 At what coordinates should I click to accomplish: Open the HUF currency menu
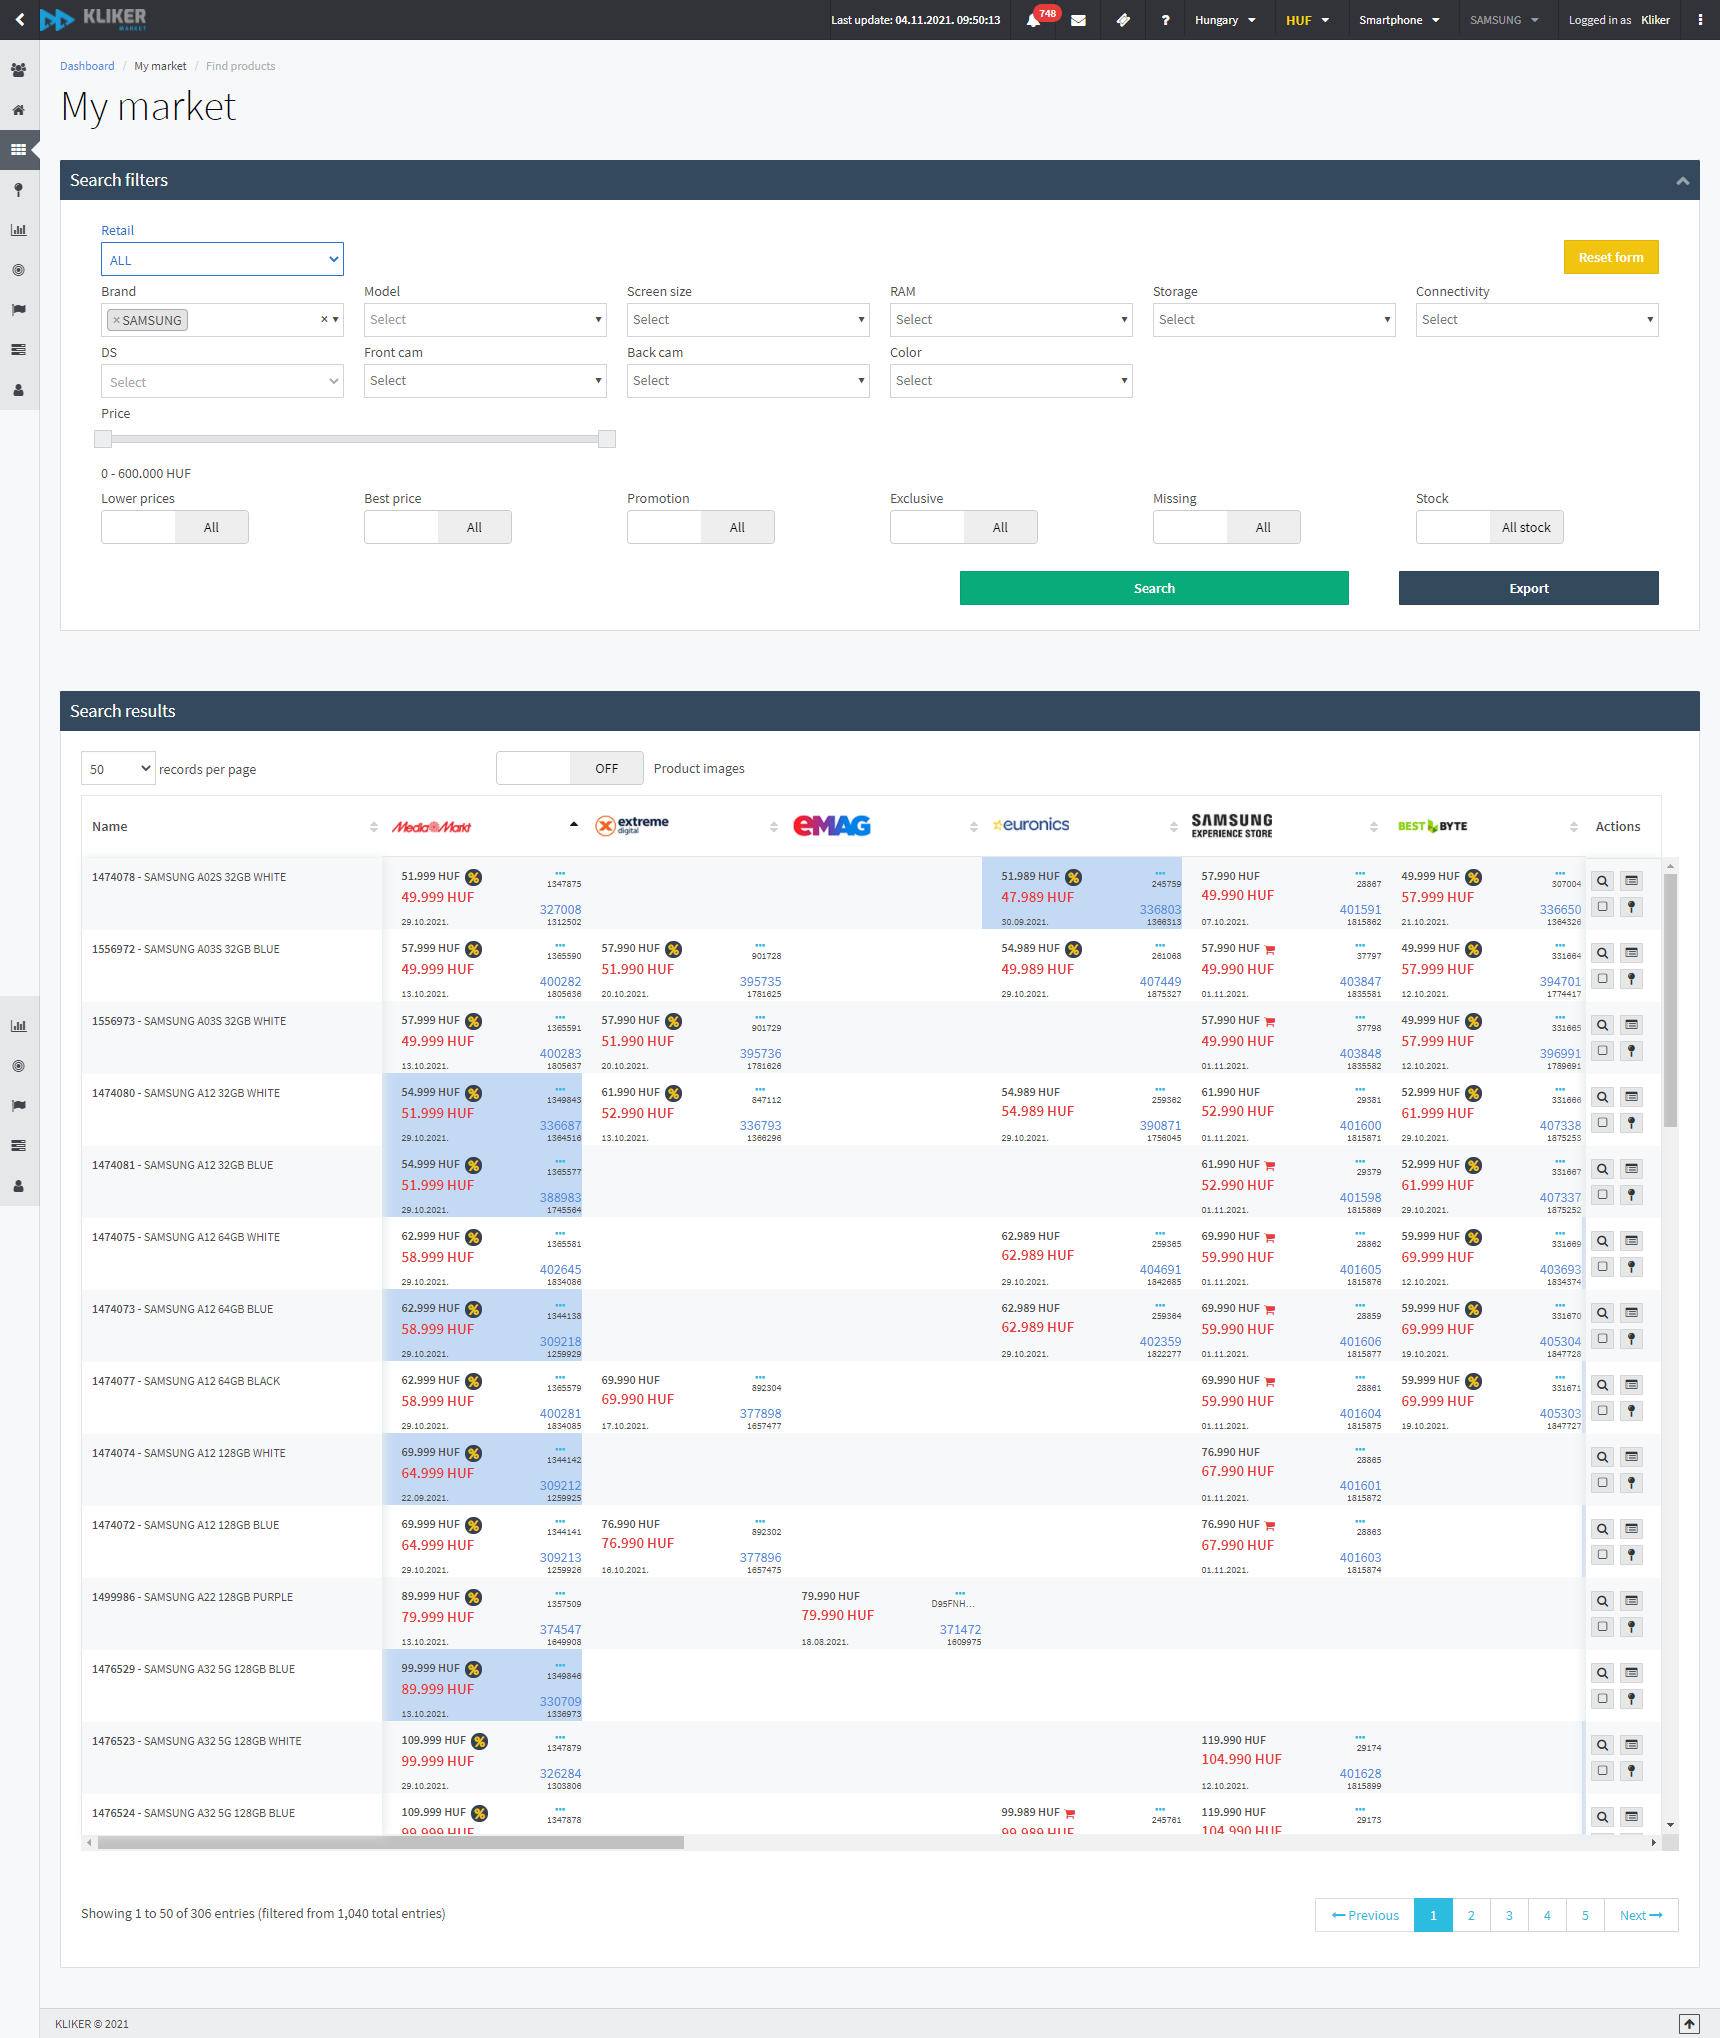coord(1307,20)
